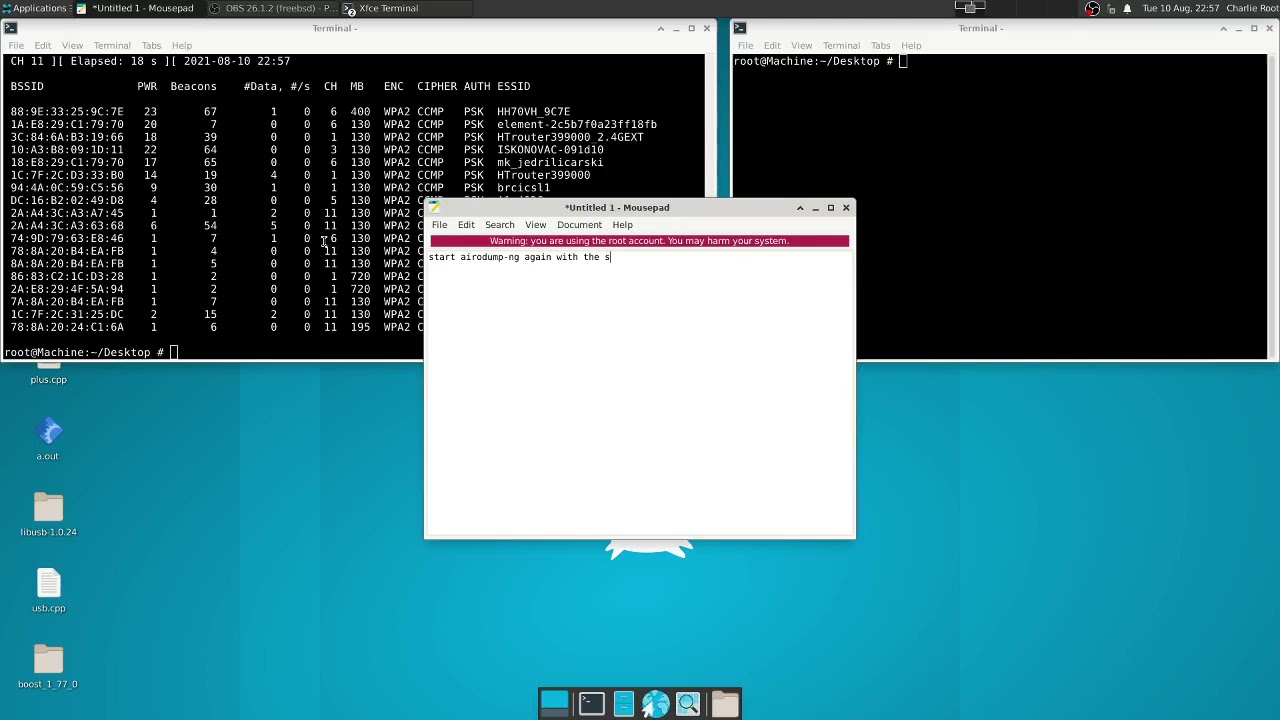1280x720 pixels.
Task: Open Terminal menu in the left Terminal window
Action: [x=112, y=45]
